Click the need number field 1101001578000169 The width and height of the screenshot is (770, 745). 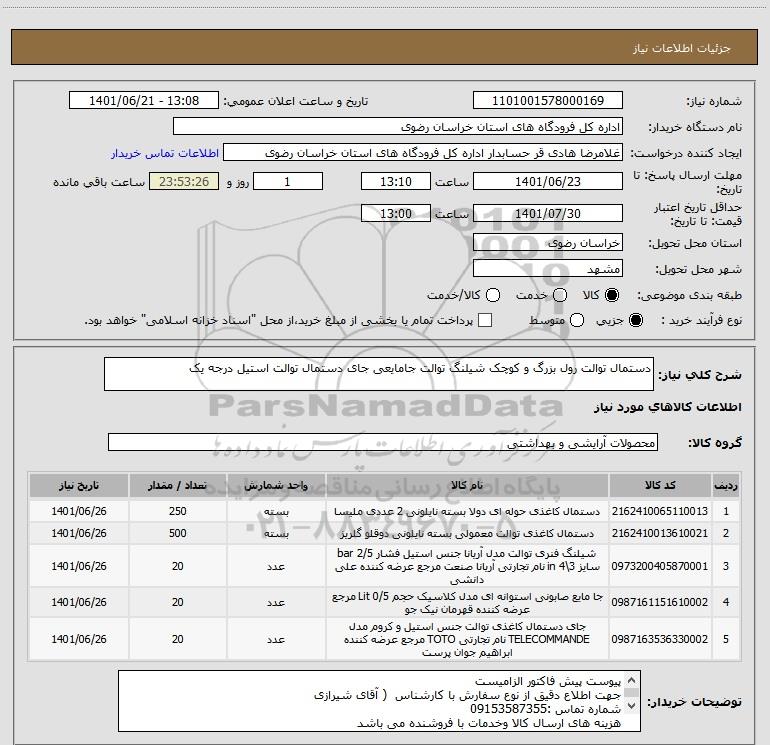point(548,101)
